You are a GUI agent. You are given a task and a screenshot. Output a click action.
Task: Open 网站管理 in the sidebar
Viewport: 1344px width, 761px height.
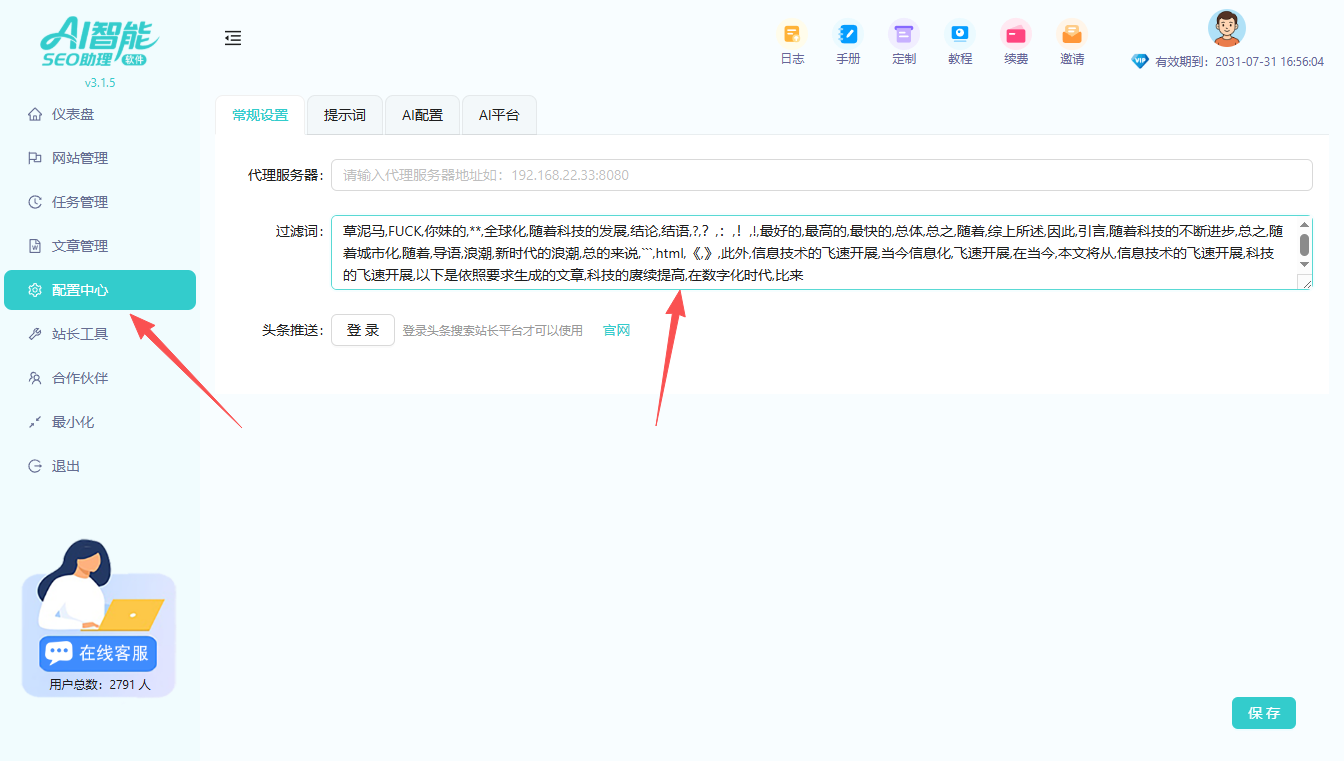coord(80,158)
